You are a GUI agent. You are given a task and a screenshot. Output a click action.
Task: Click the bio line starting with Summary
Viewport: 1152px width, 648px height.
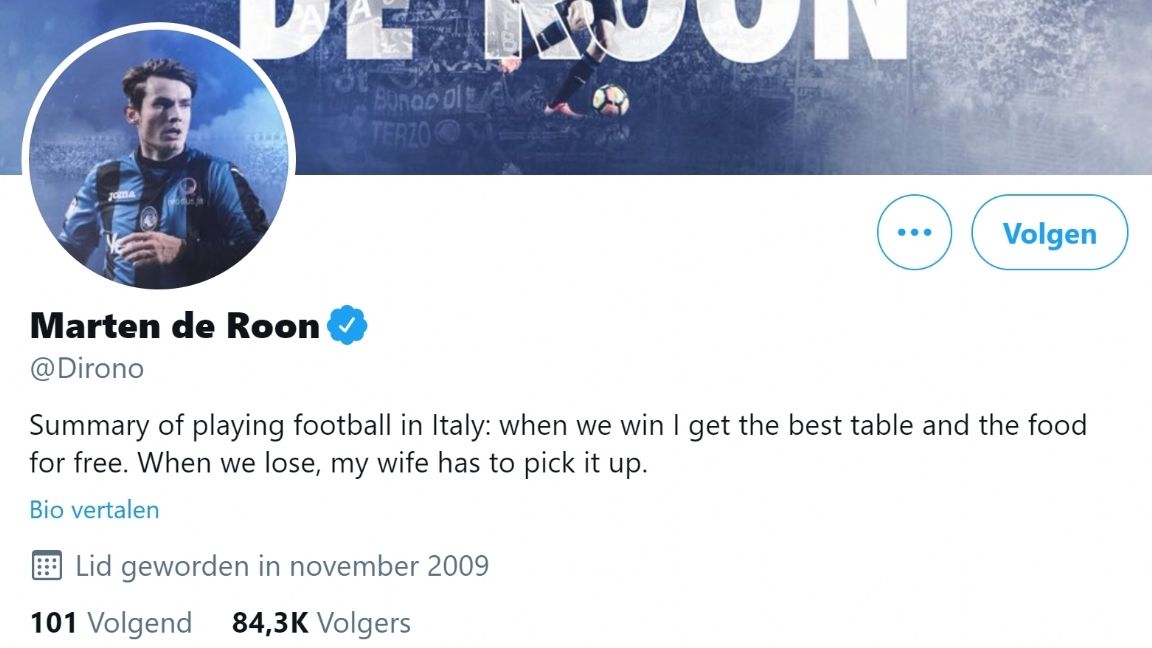[x=557, y=425]
